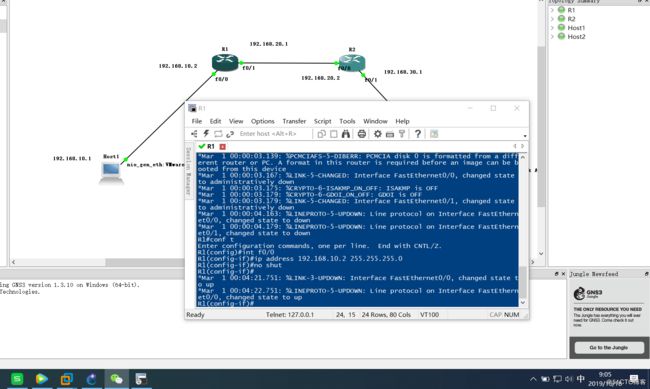This screenshot has width=650, height=389.
Task: Close the R1 session tab with red X
Action: click(223, 146)
